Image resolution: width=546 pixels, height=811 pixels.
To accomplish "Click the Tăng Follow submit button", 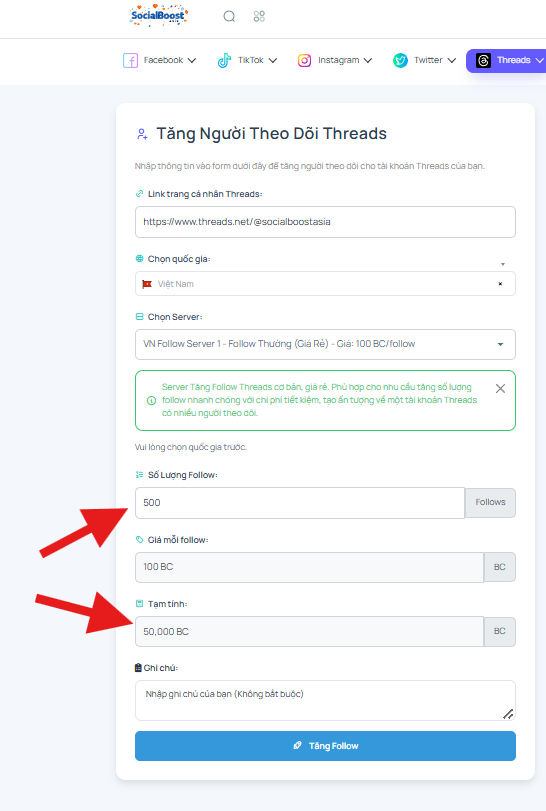I will (325, 746).
